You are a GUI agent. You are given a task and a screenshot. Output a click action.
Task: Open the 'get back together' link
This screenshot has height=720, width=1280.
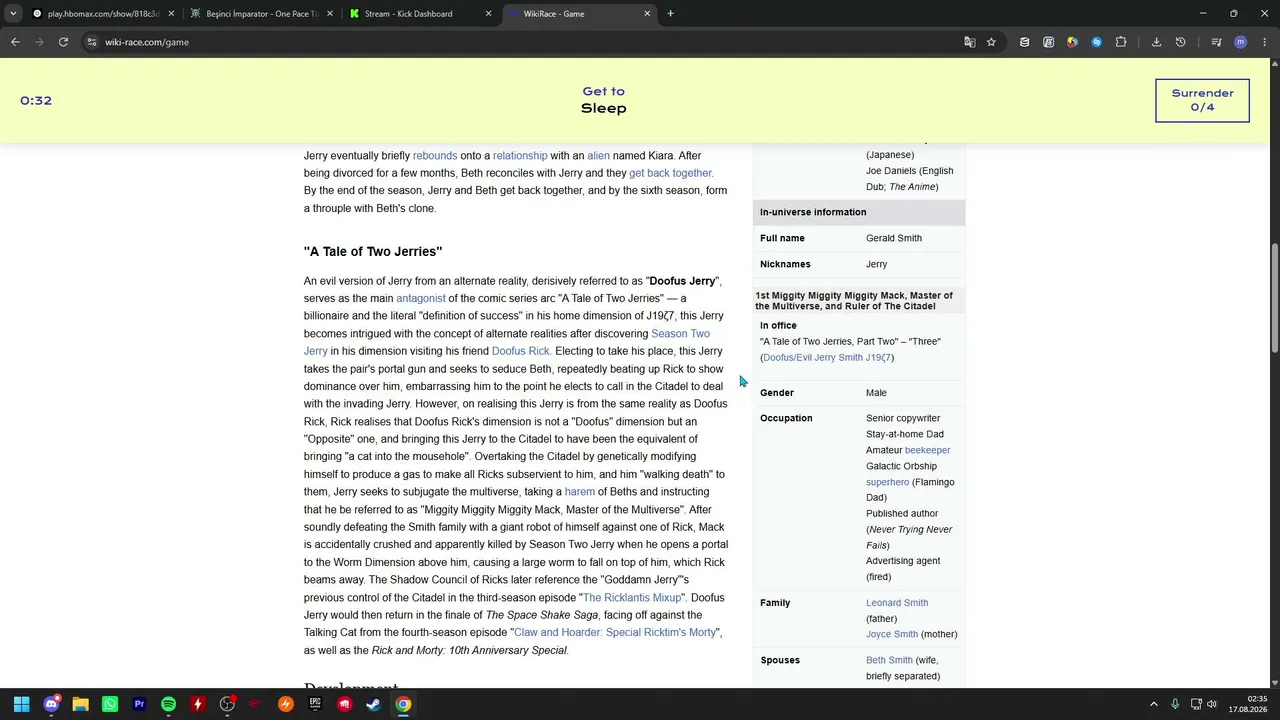pyautogui.click(x=670, y=173)
